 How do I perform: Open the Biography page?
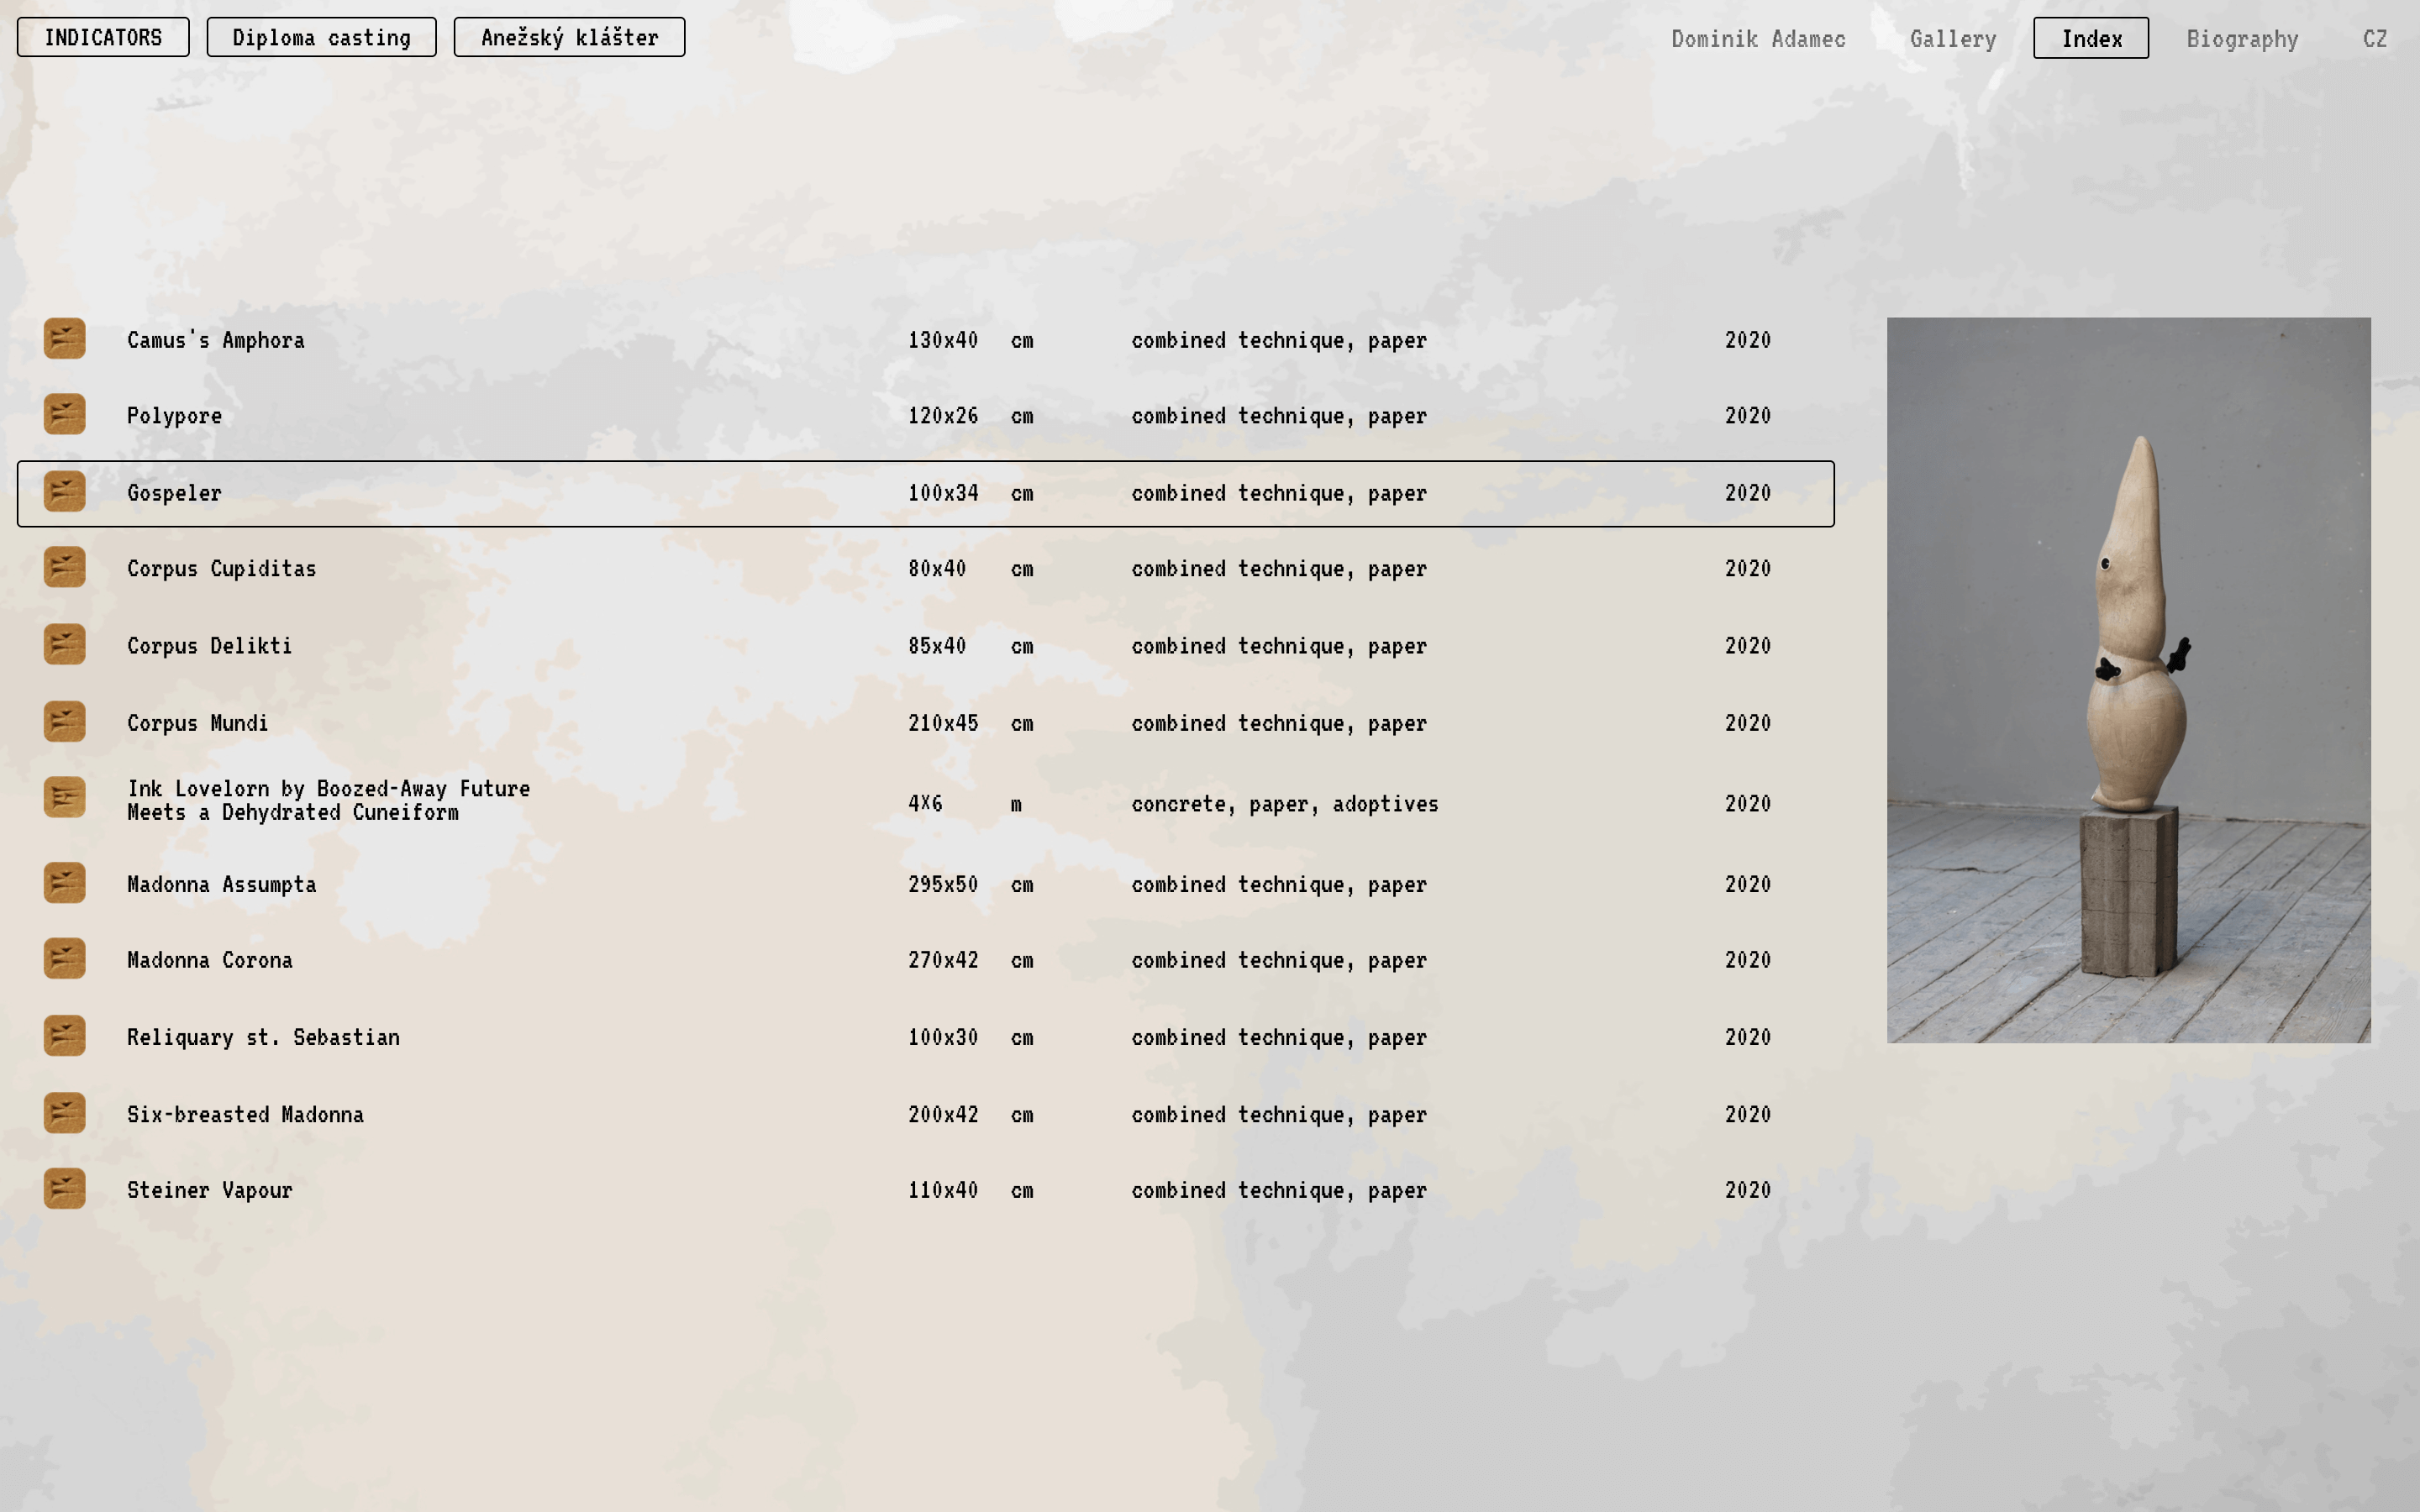click(2242, 39)
